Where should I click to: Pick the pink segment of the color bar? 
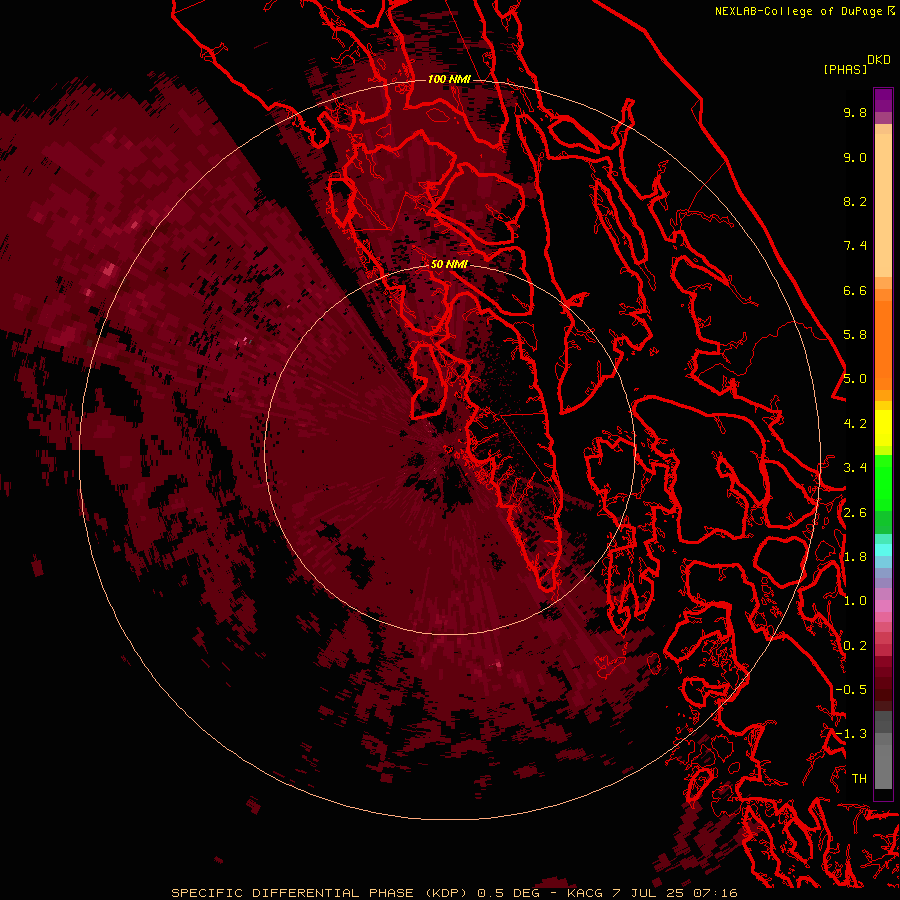click(883, 606)
